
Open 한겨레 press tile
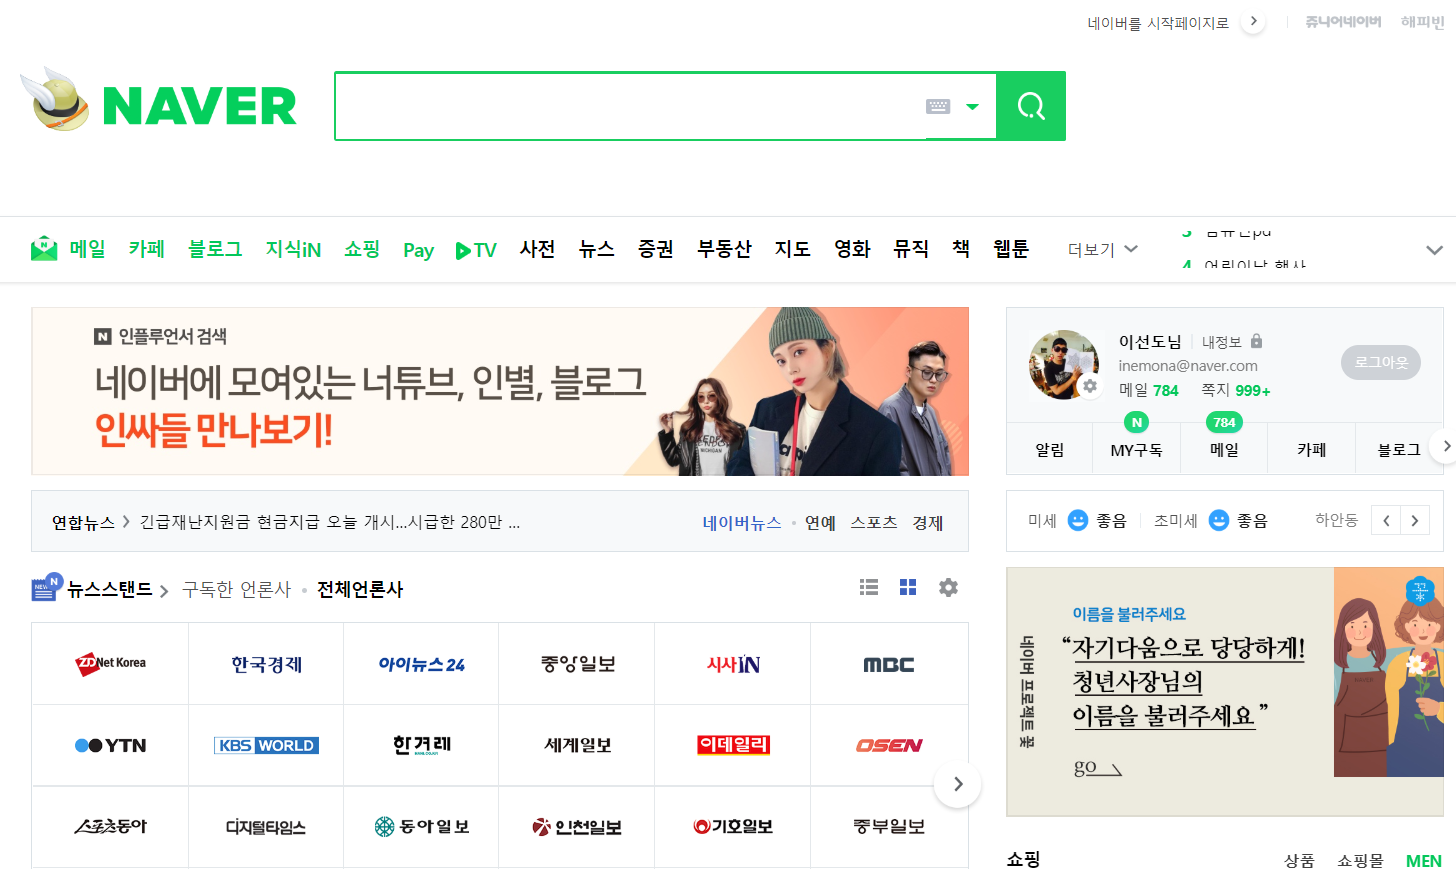[x=421, y=745]
